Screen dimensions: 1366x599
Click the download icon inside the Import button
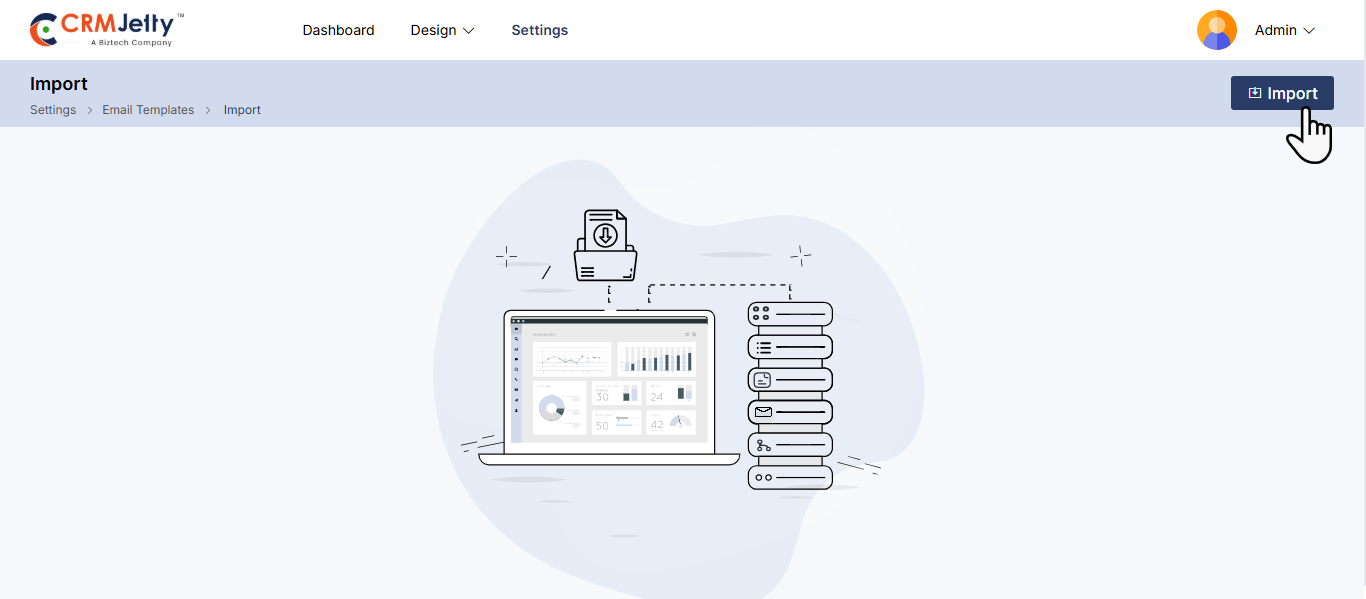(x=1254, y=93)
